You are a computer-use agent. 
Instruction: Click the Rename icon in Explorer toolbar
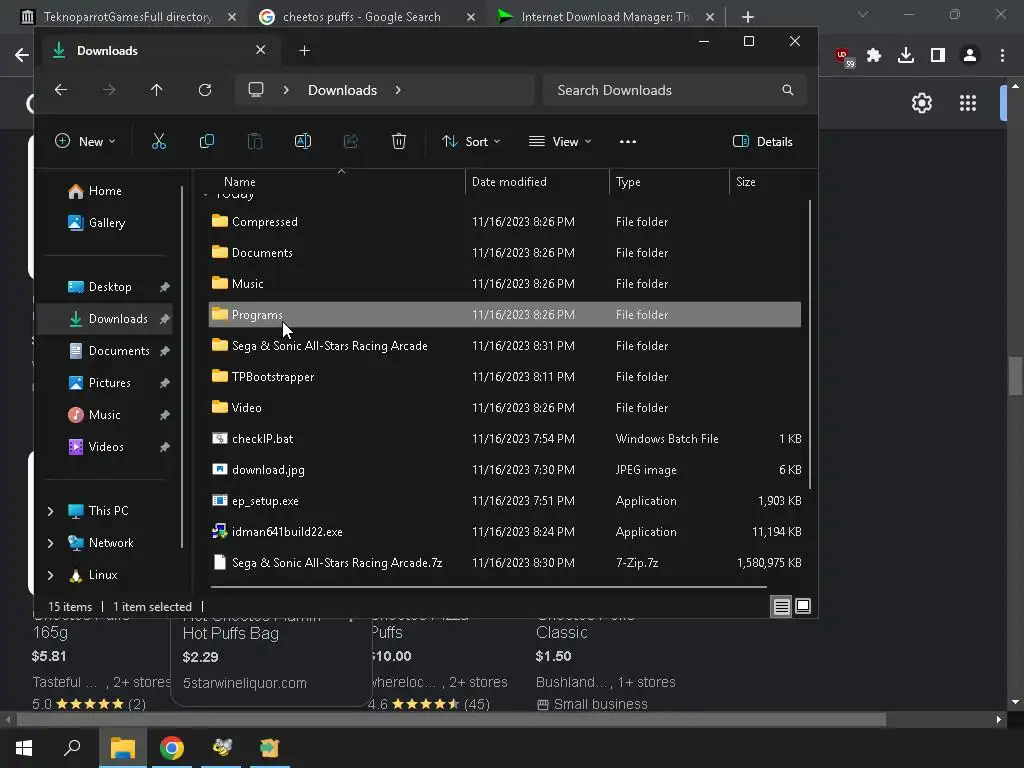[303, 141]
